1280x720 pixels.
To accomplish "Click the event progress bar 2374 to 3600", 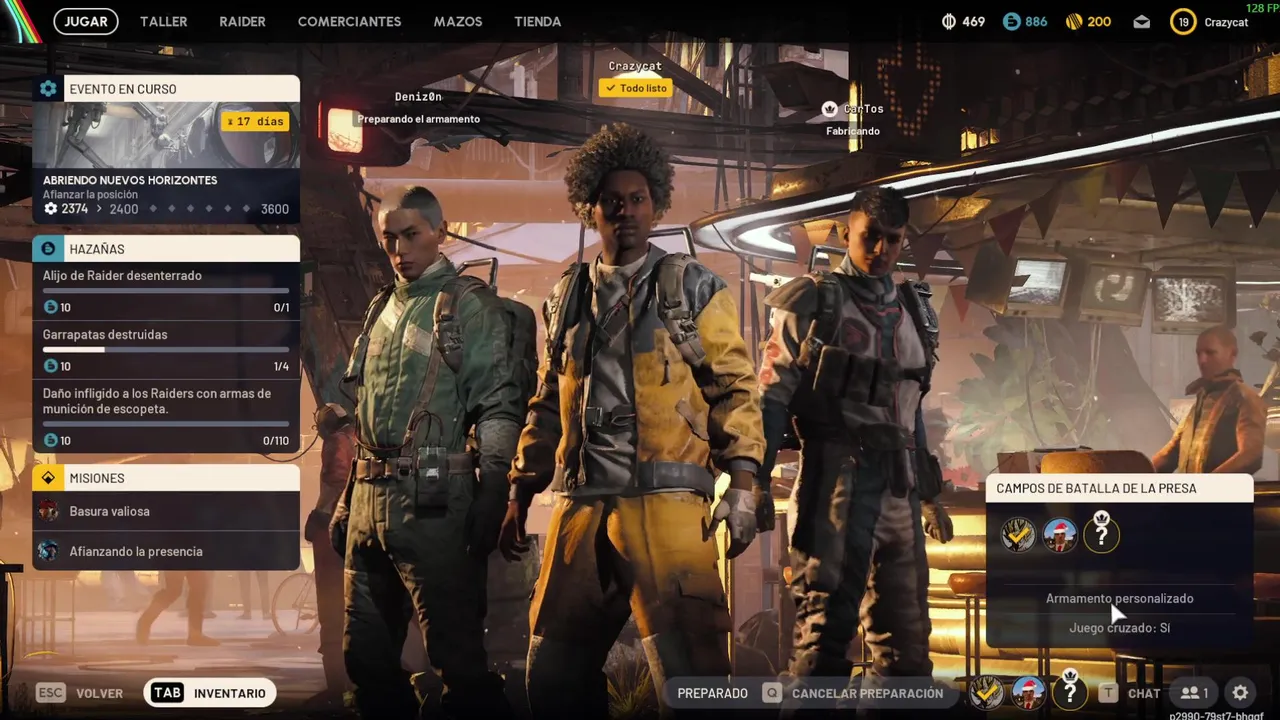I will [x=166, y=209].
